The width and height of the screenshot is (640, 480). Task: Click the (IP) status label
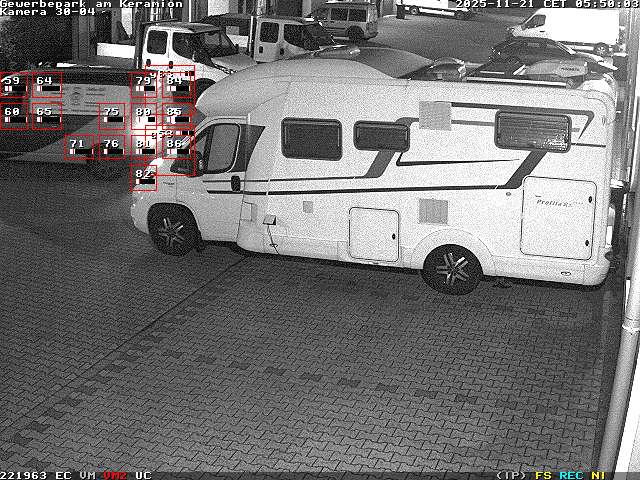511,475
